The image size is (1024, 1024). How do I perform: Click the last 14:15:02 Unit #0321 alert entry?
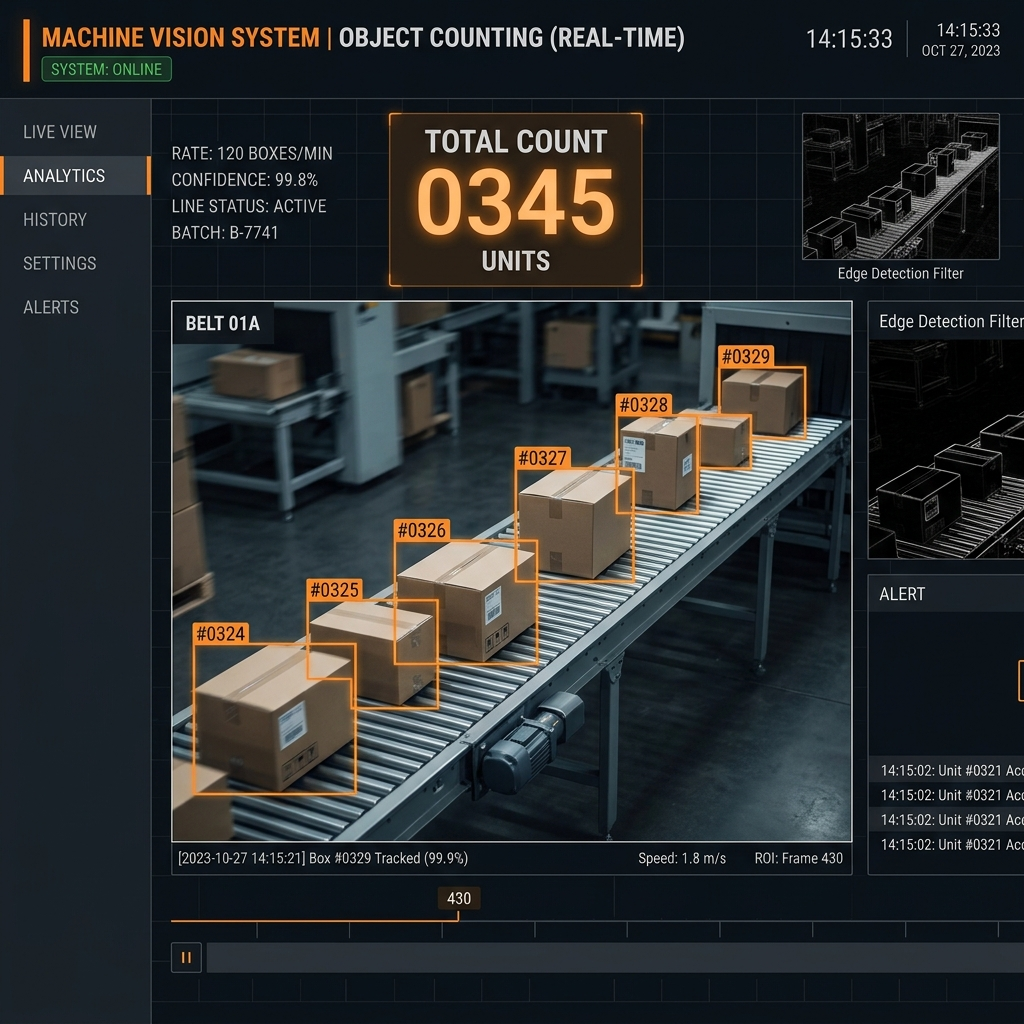946,844
